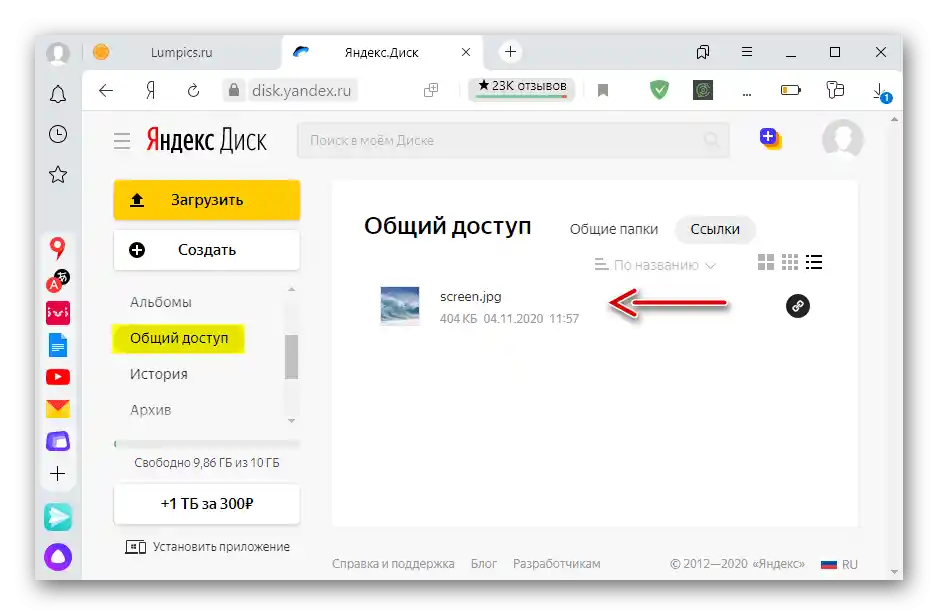Click the lock icon in address bar
This screenshot has width=938, height=615.
tap(234, 90)
